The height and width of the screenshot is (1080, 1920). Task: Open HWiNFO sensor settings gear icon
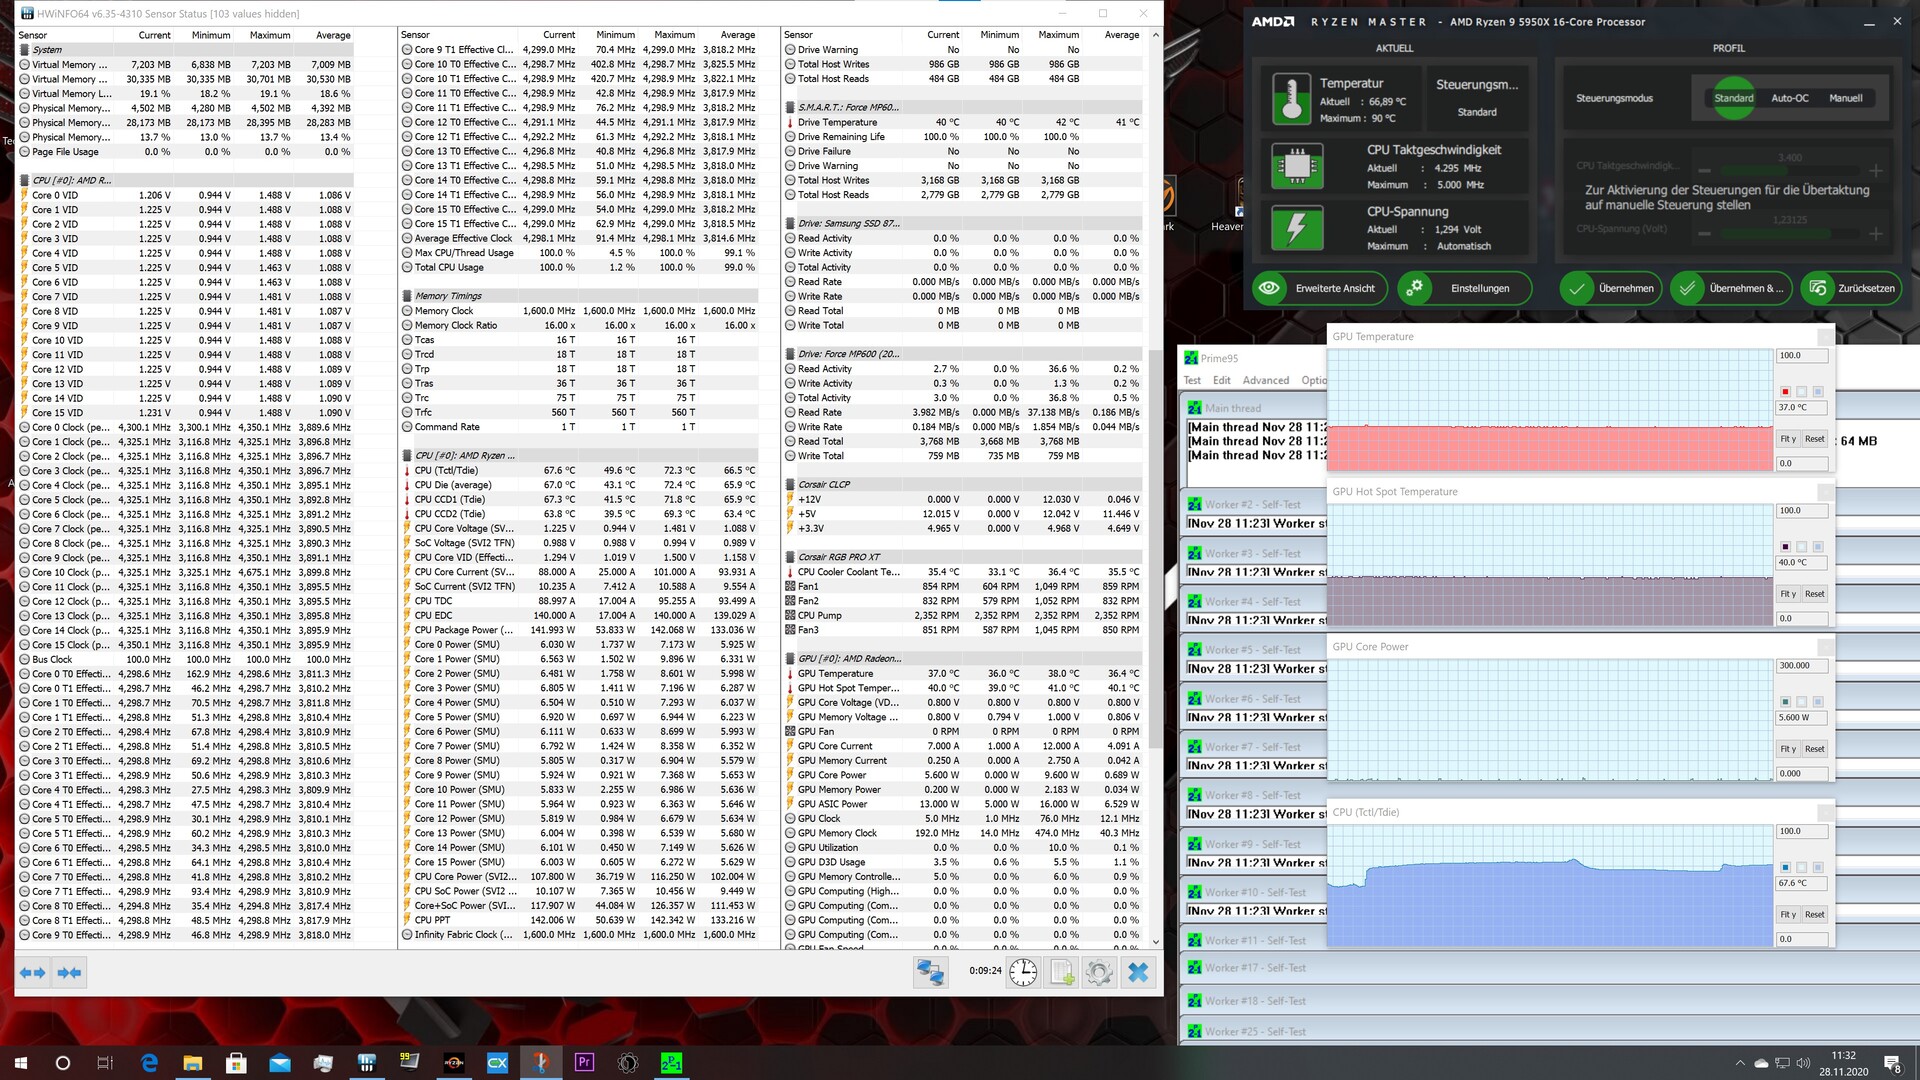[x=1099, y=972]
